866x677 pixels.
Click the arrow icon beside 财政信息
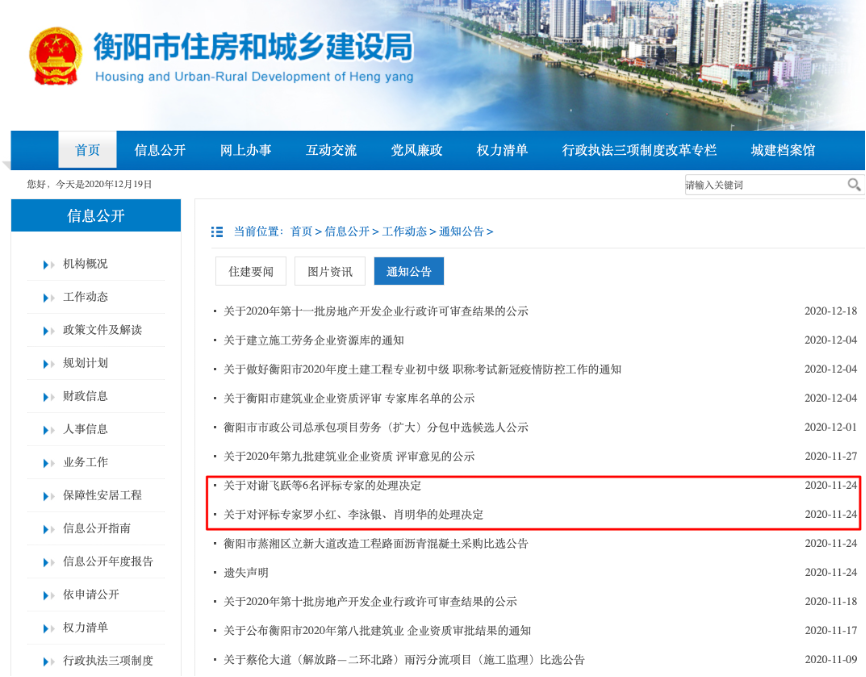pyautogui.click(x=48, y=397)
